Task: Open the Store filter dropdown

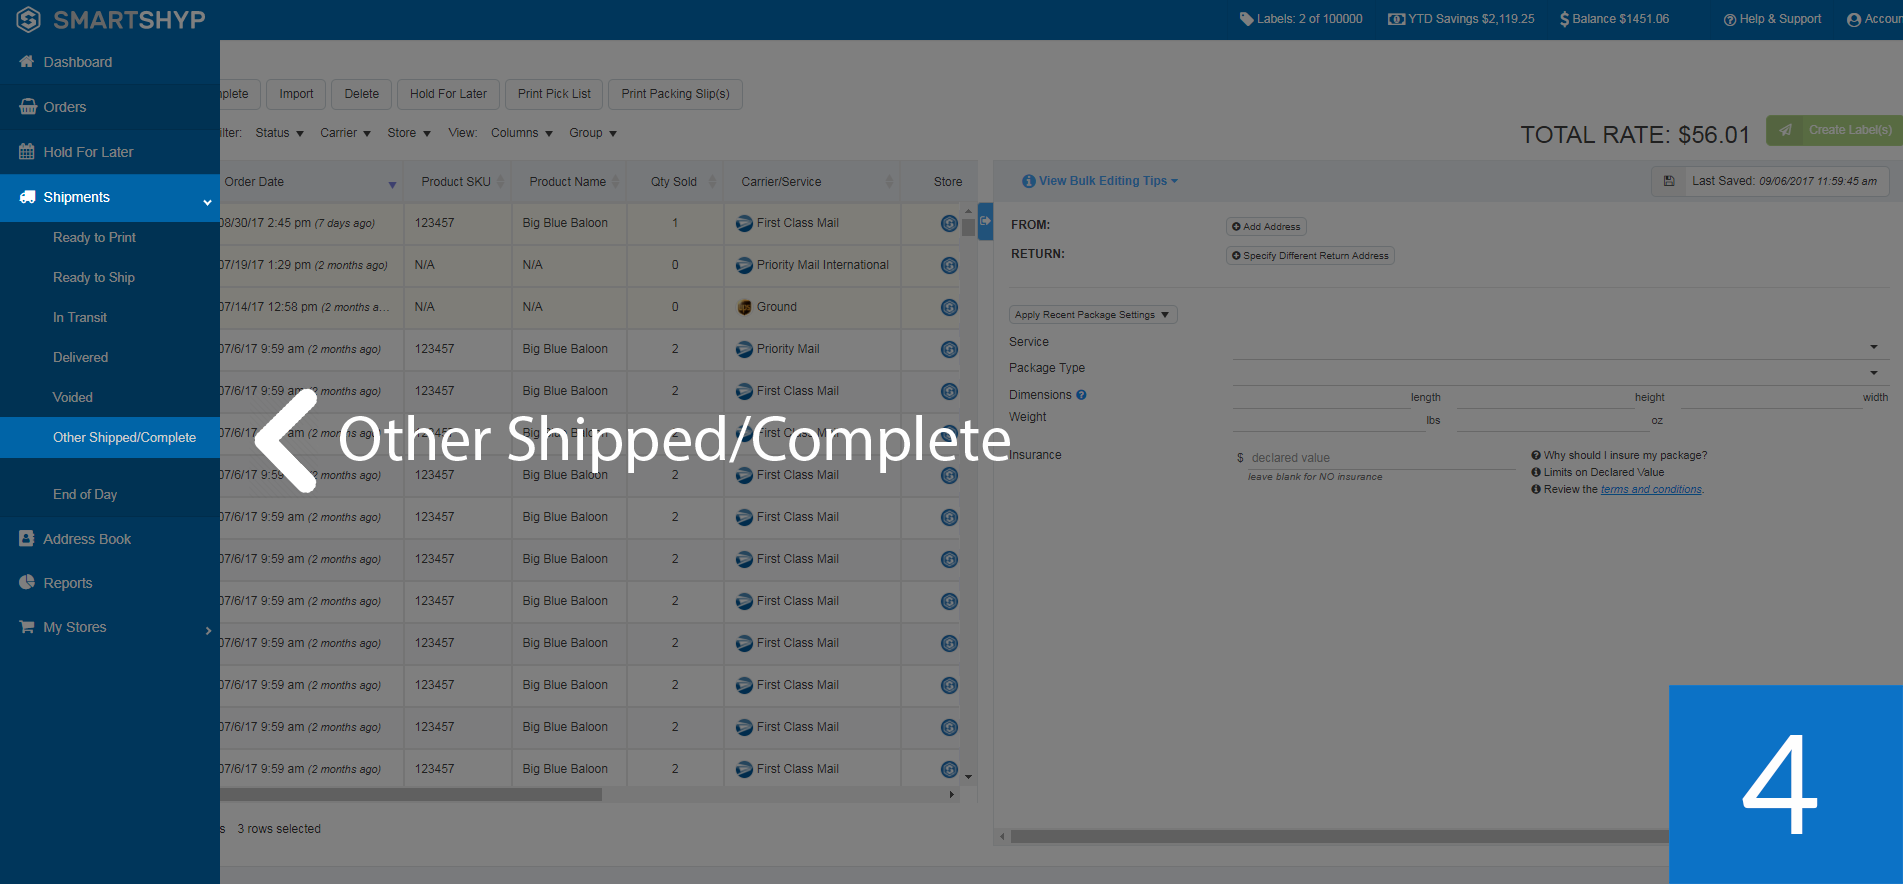Action: [409, 133]
